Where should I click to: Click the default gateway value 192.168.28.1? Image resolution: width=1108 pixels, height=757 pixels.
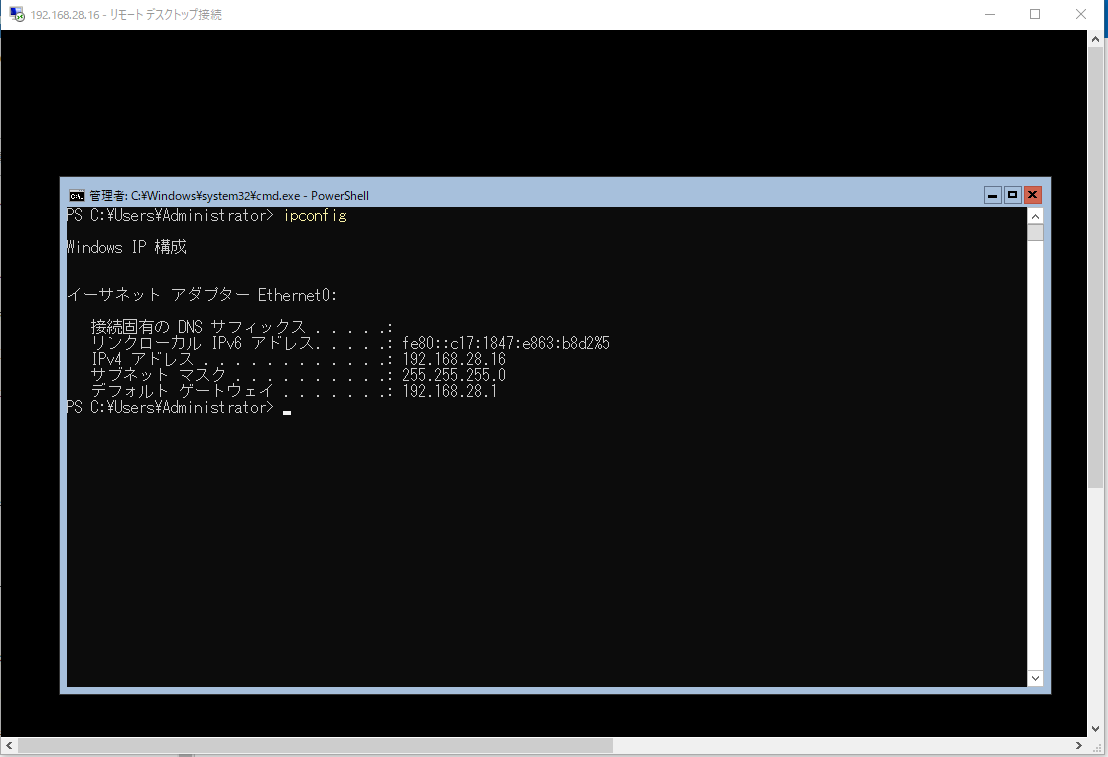point(449,391)
